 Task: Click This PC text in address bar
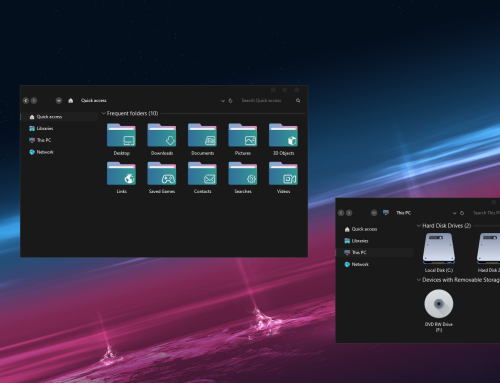[x=403, y=213]
